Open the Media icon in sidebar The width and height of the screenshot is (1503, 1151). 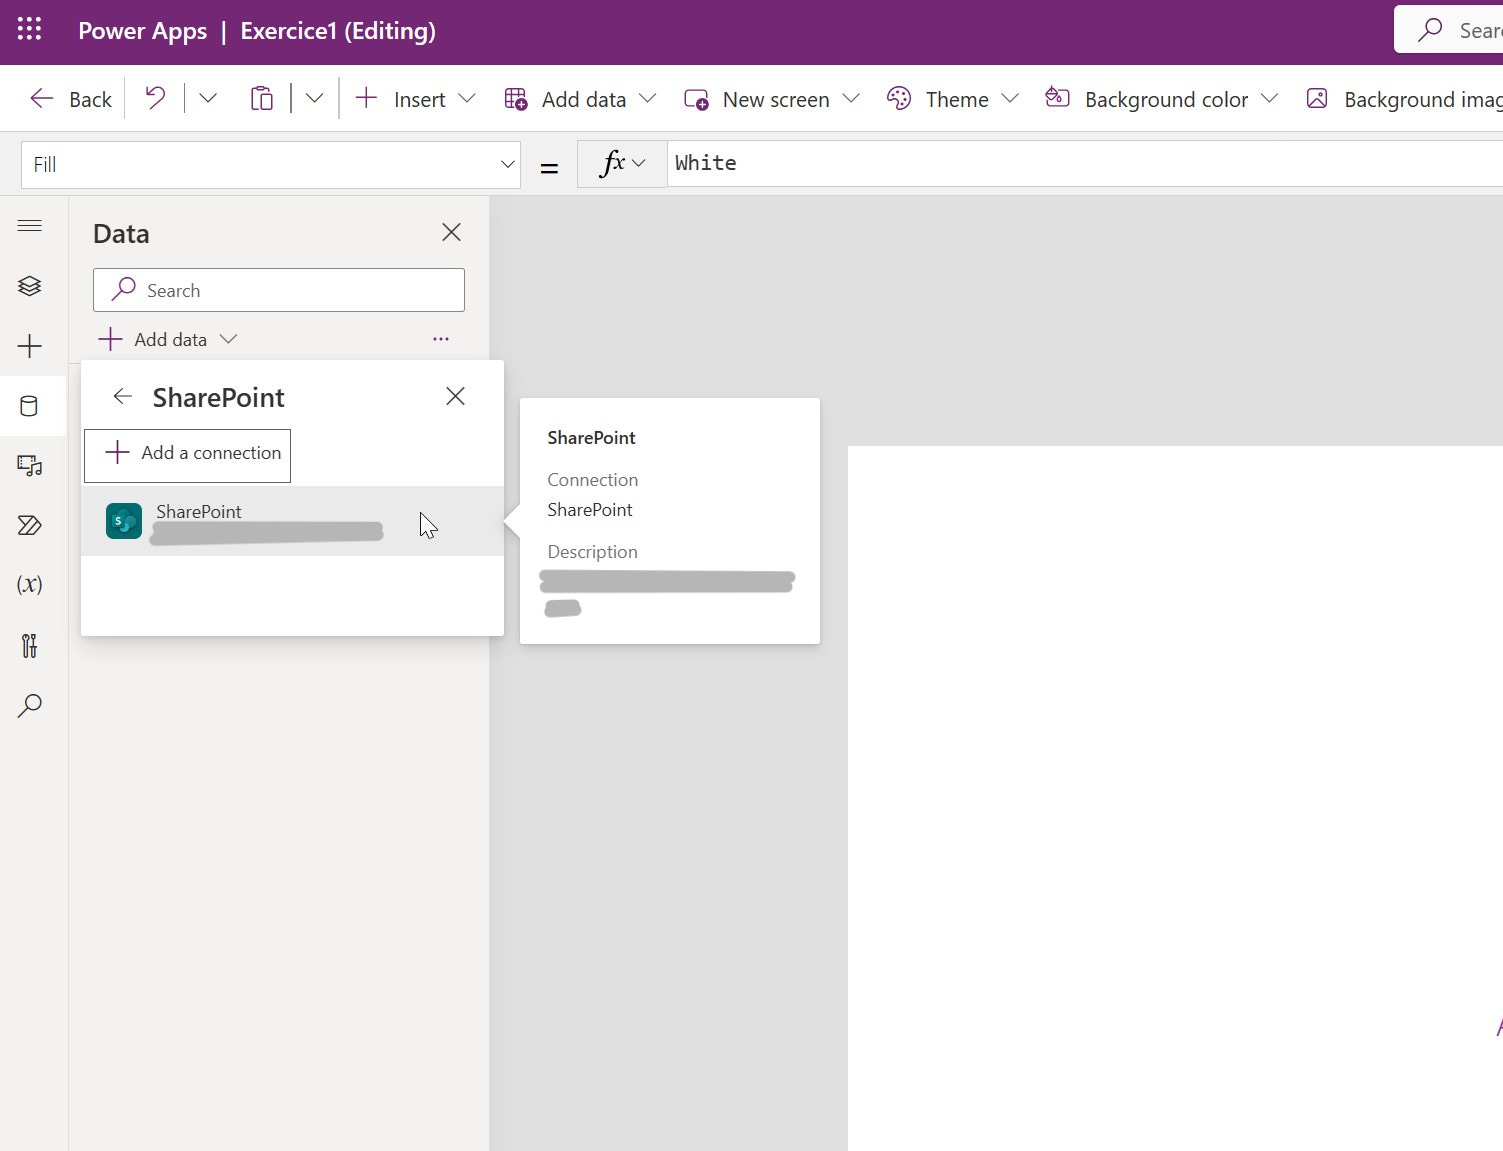pos(30,466)
